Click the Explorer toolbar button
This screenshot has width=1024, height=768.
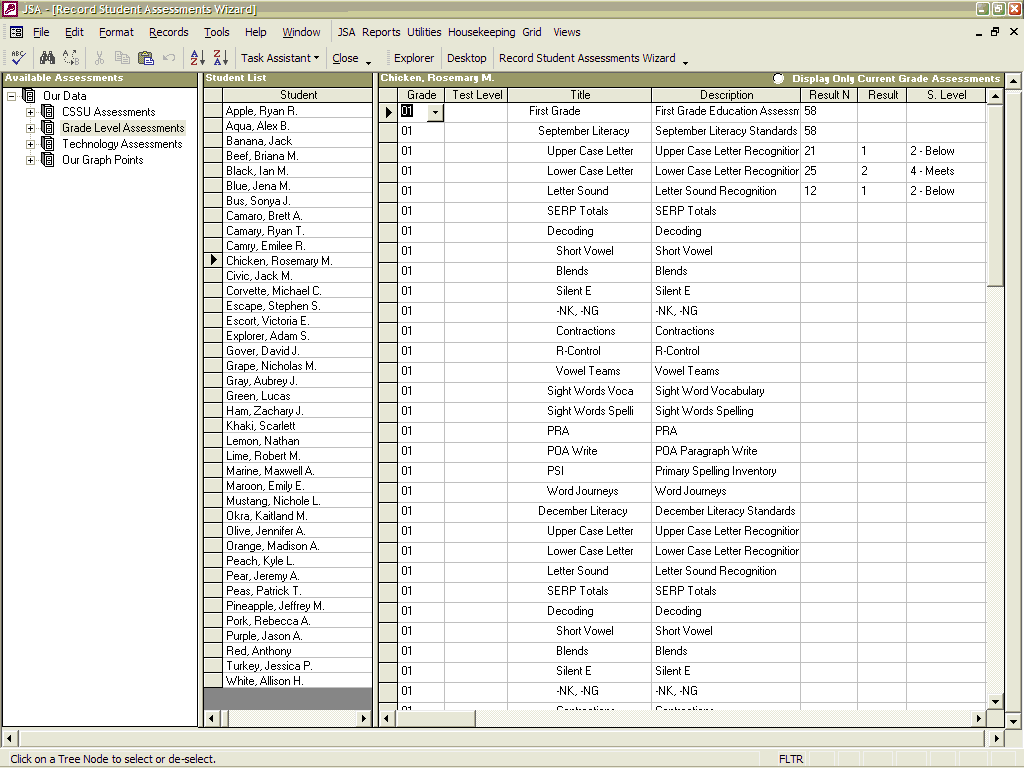pyautogui.click(x=414, y=58)
